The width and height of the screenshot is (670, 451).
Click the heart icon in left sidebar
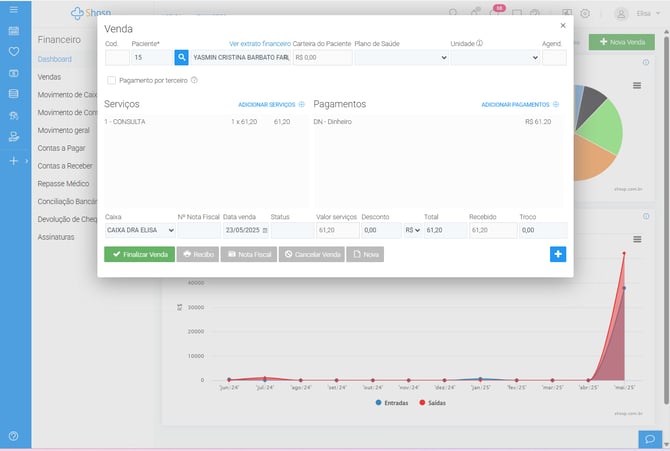(x=13, y=50)
